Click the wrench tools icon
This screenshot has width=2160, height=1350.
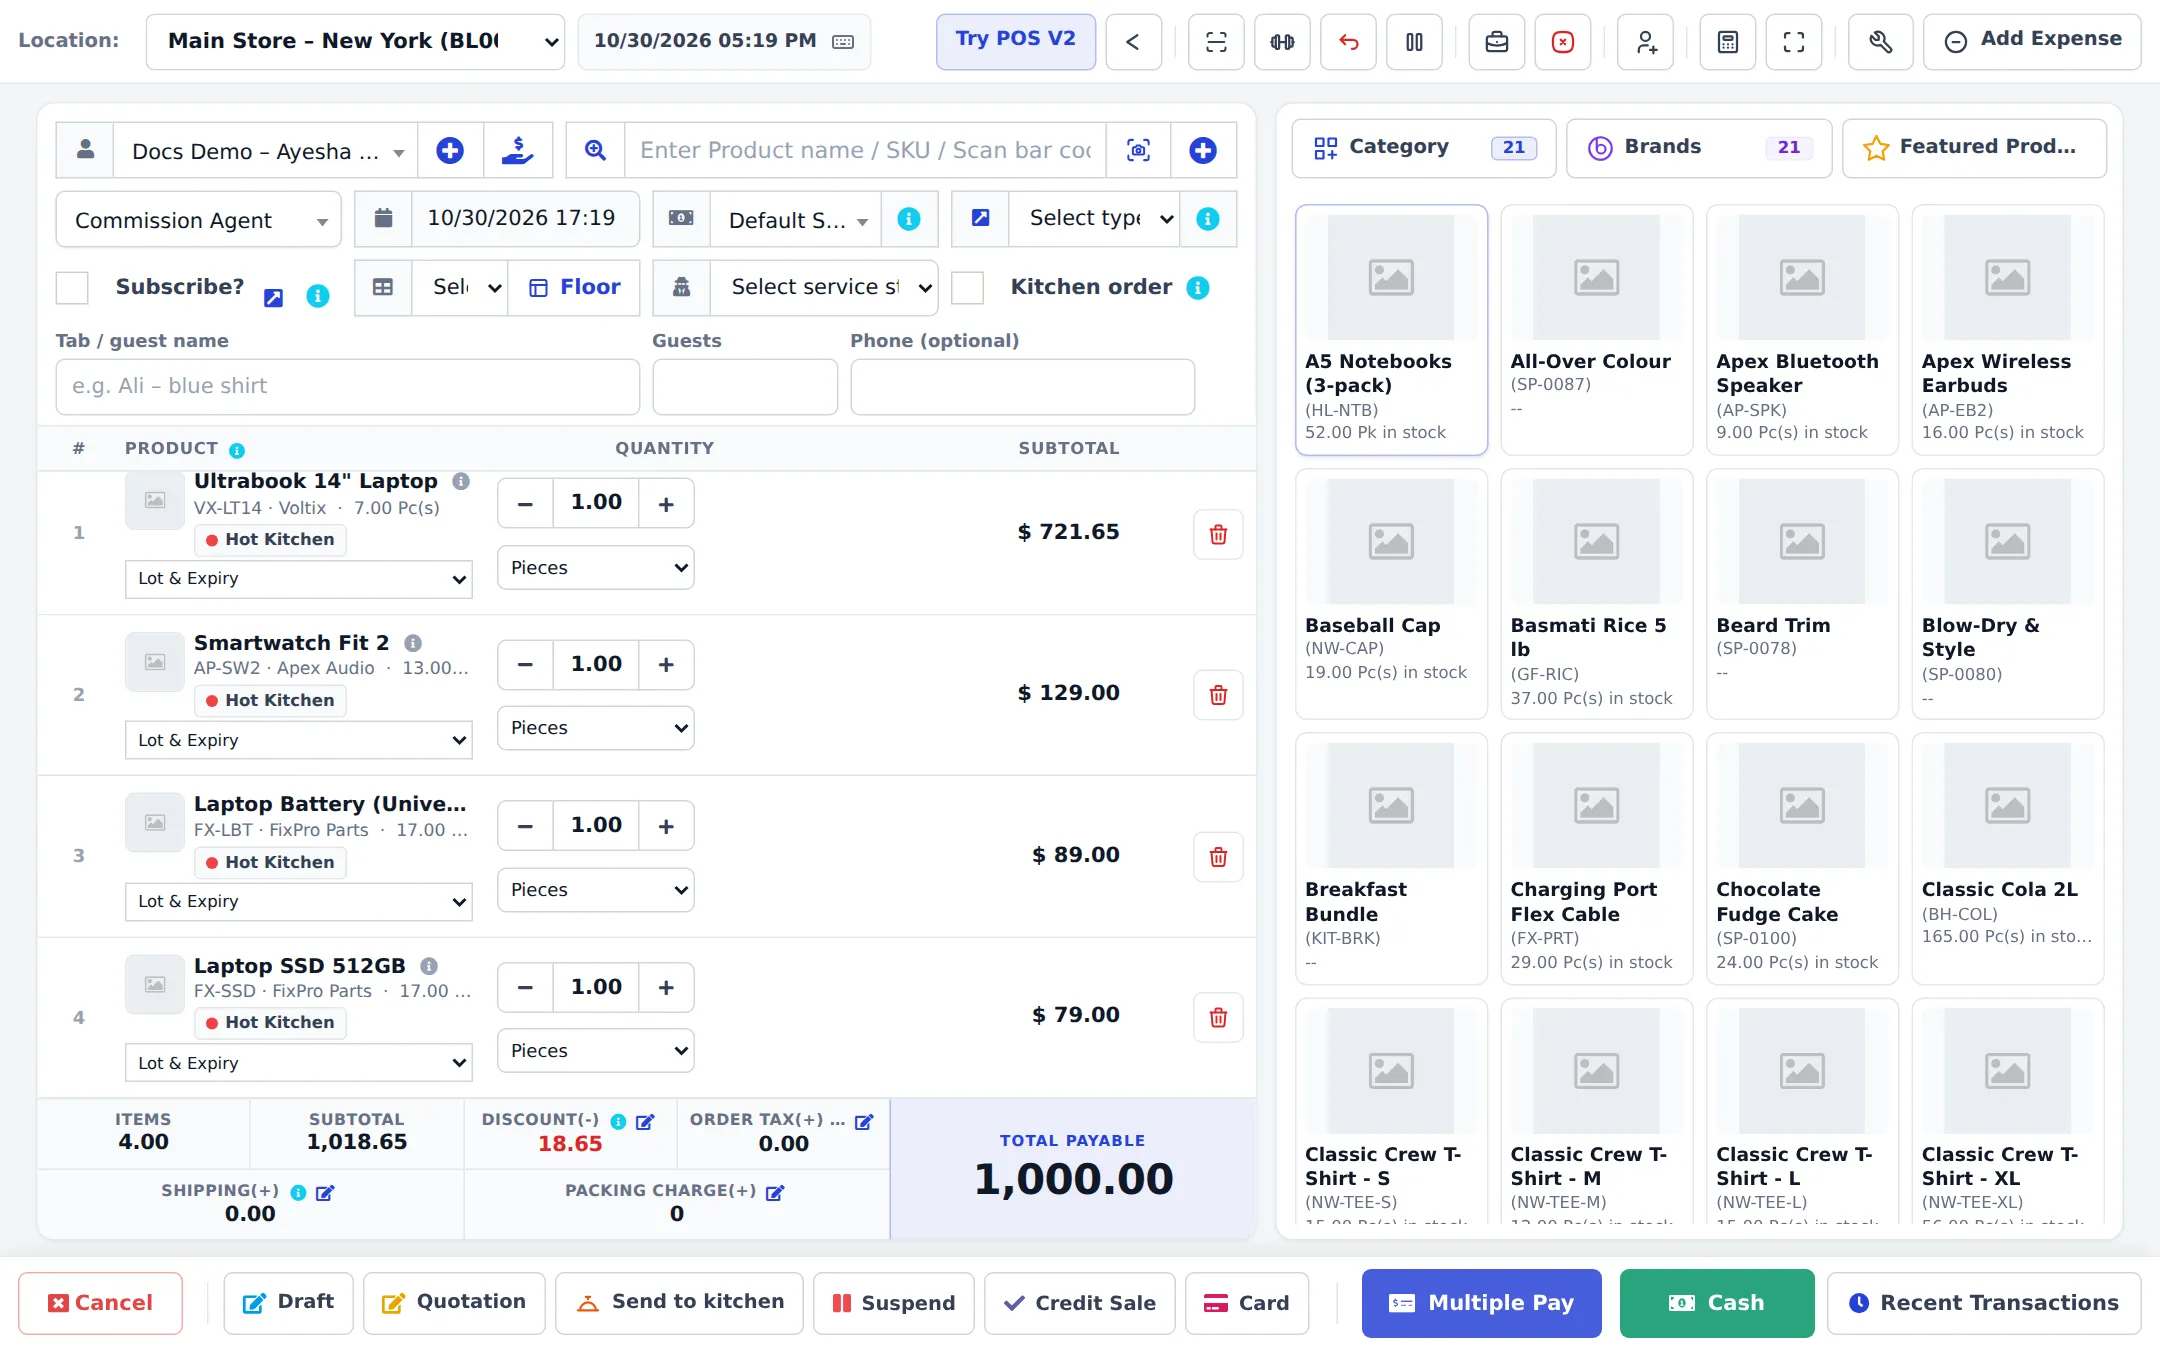(x=1880, y=42)
